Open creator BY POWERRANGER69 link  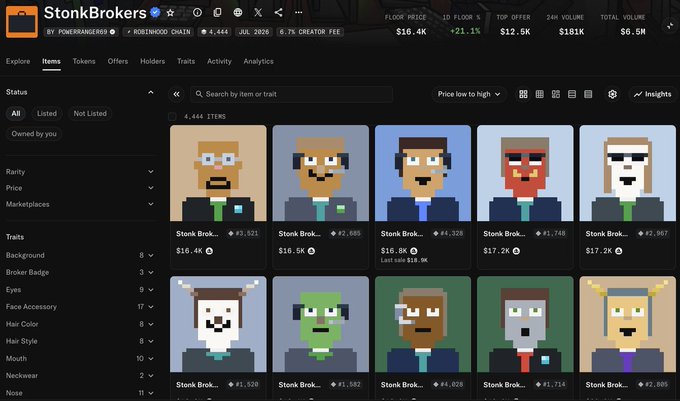click(x=81, y=32)
